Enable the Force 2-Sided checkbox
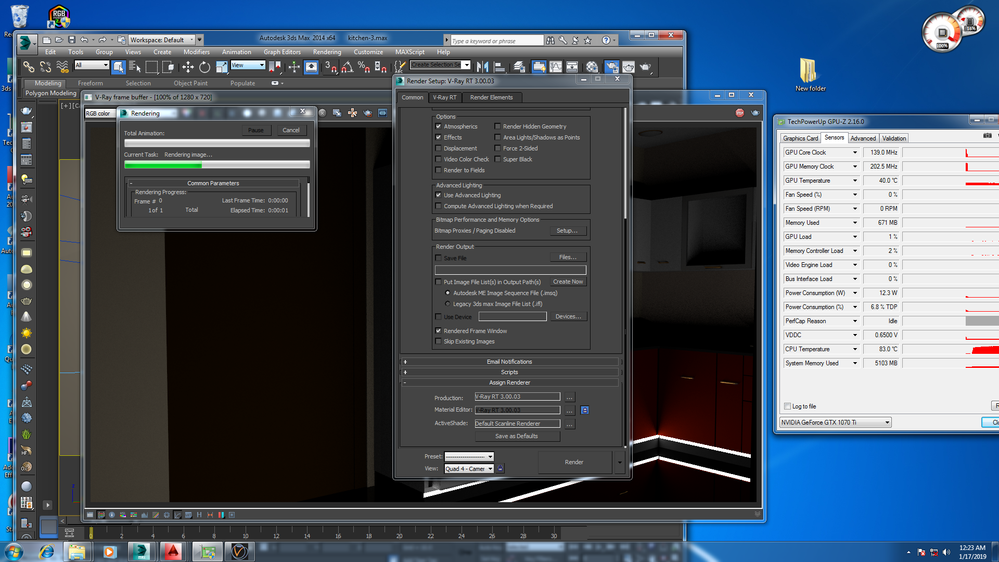This screenshot has width=999, height=562. coord(498,148)
